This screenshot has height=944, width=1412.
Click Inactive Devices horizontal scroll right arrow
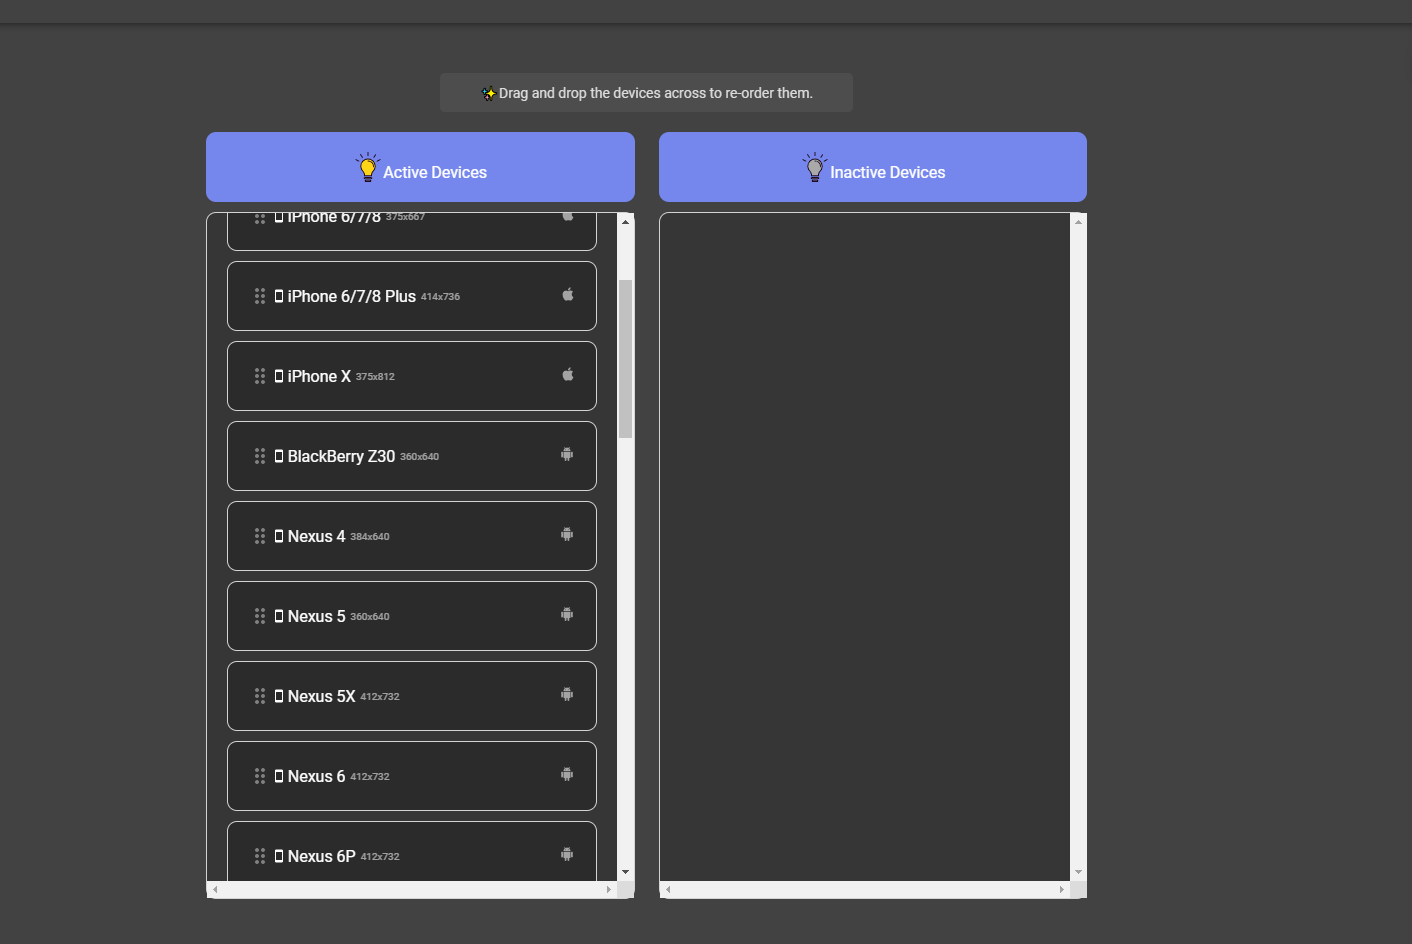tap(1062, 889)
